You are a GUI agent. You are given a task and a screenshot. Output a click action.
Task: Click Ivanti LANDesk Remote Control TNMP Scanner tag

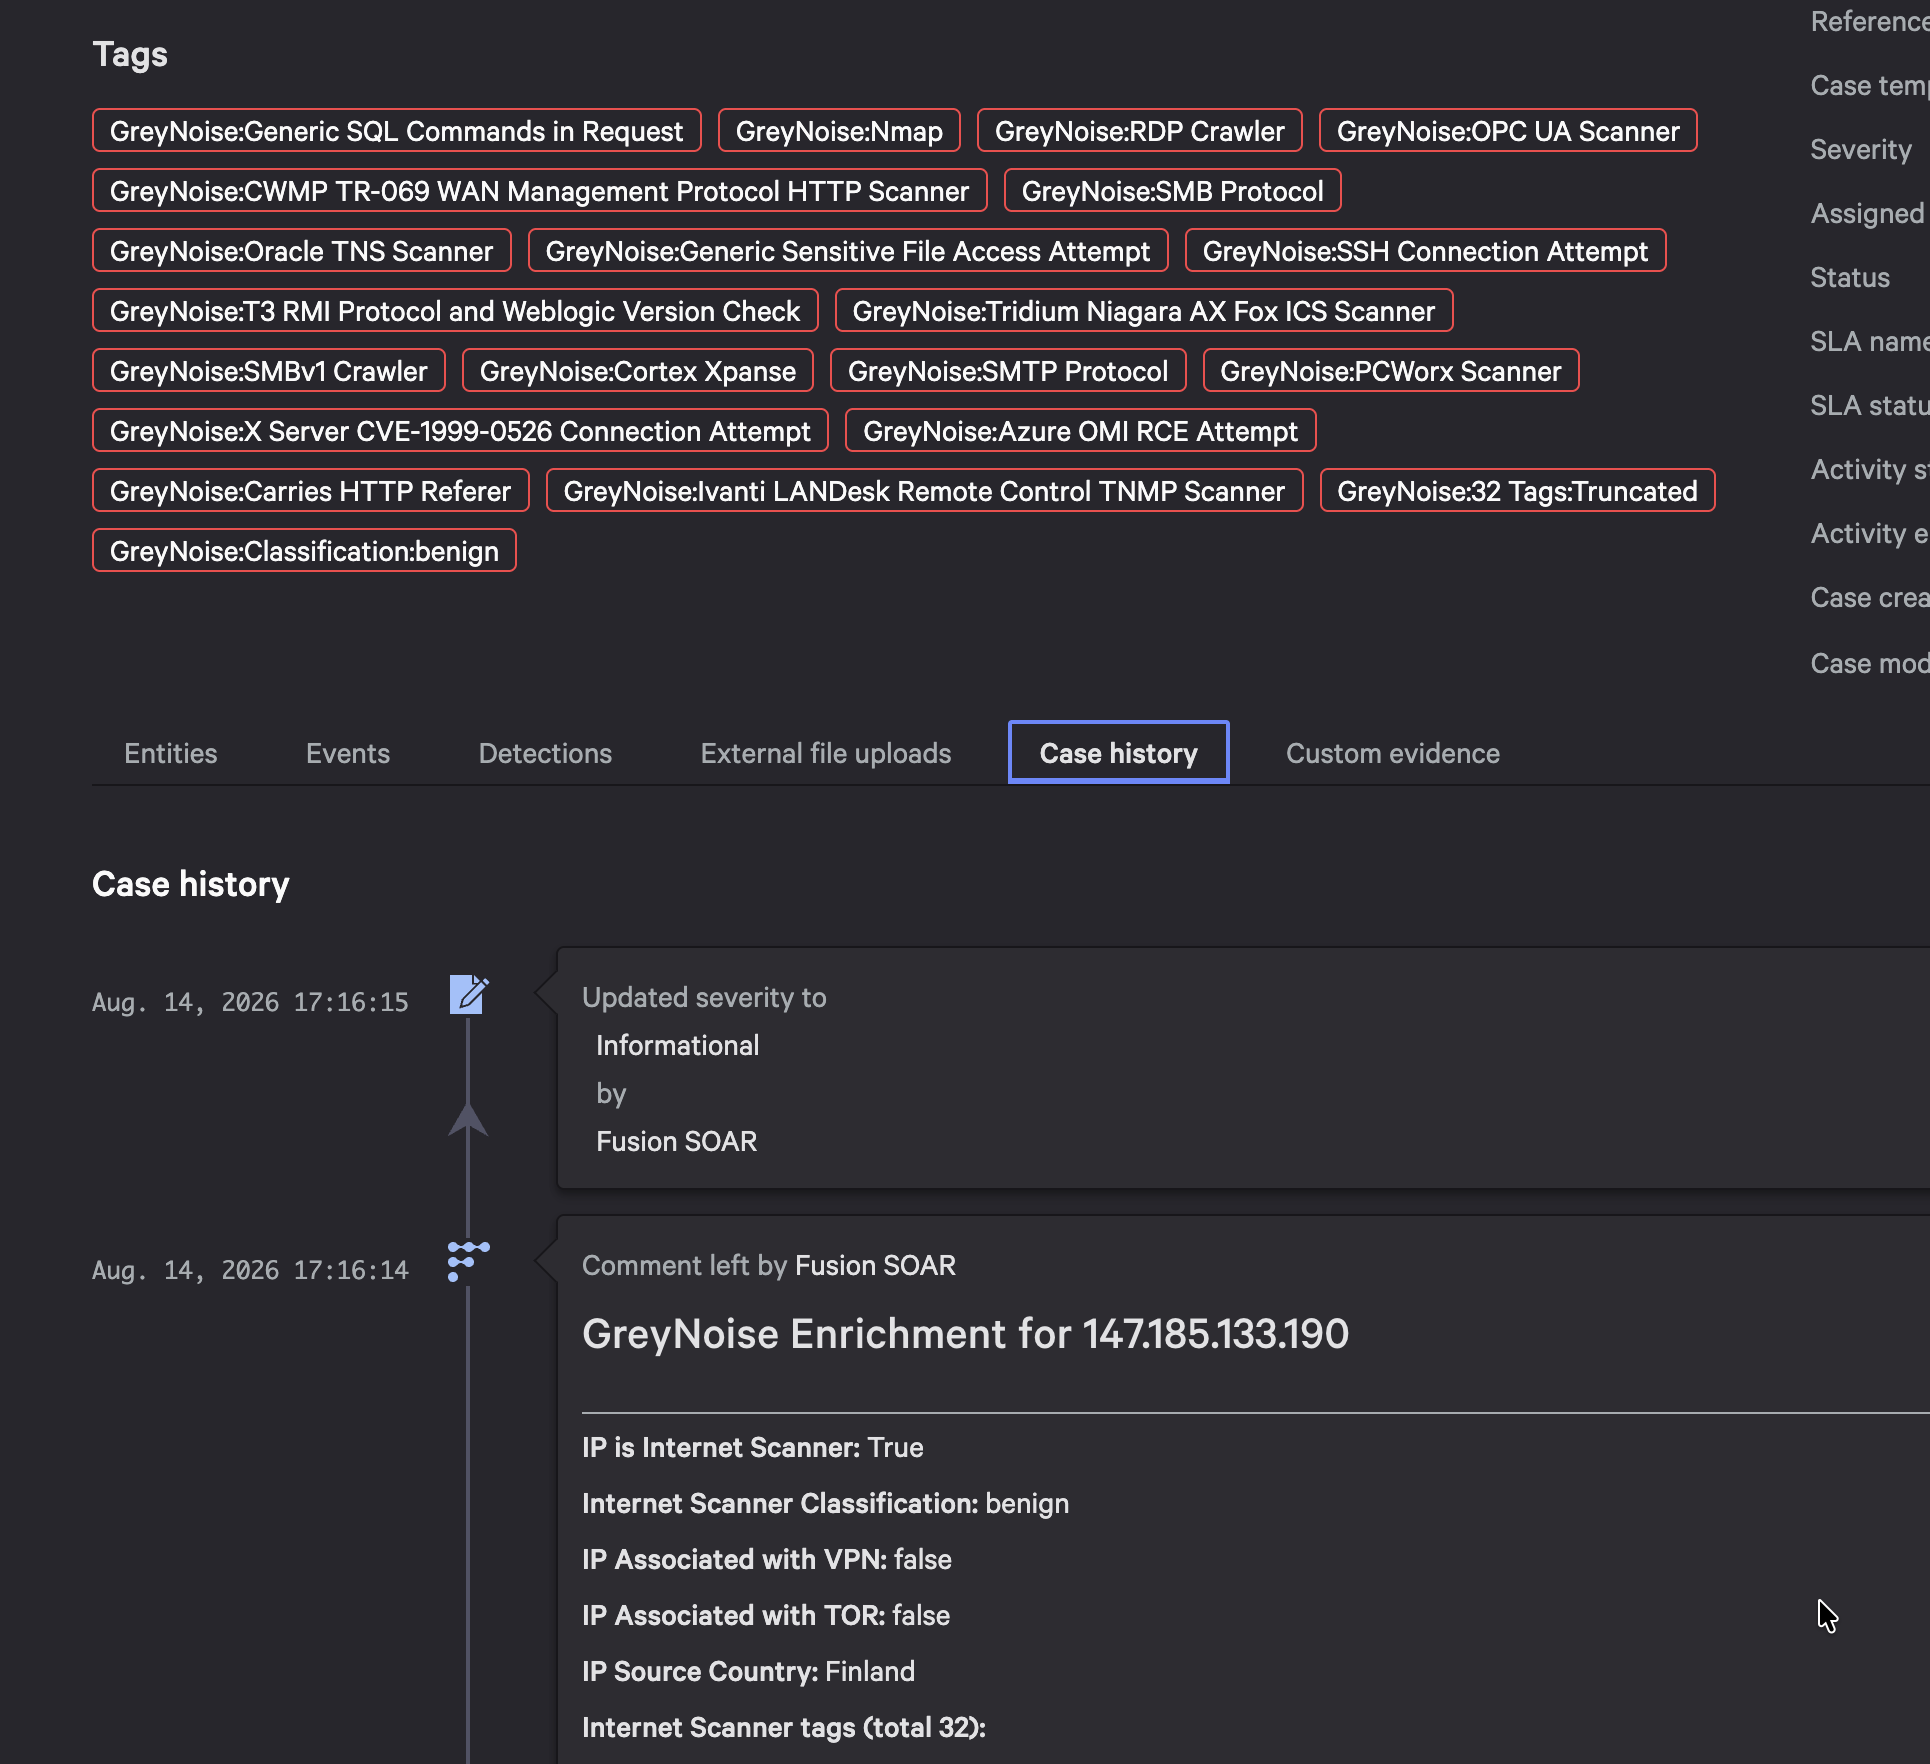pyautogui.click(x=925, y=491)
